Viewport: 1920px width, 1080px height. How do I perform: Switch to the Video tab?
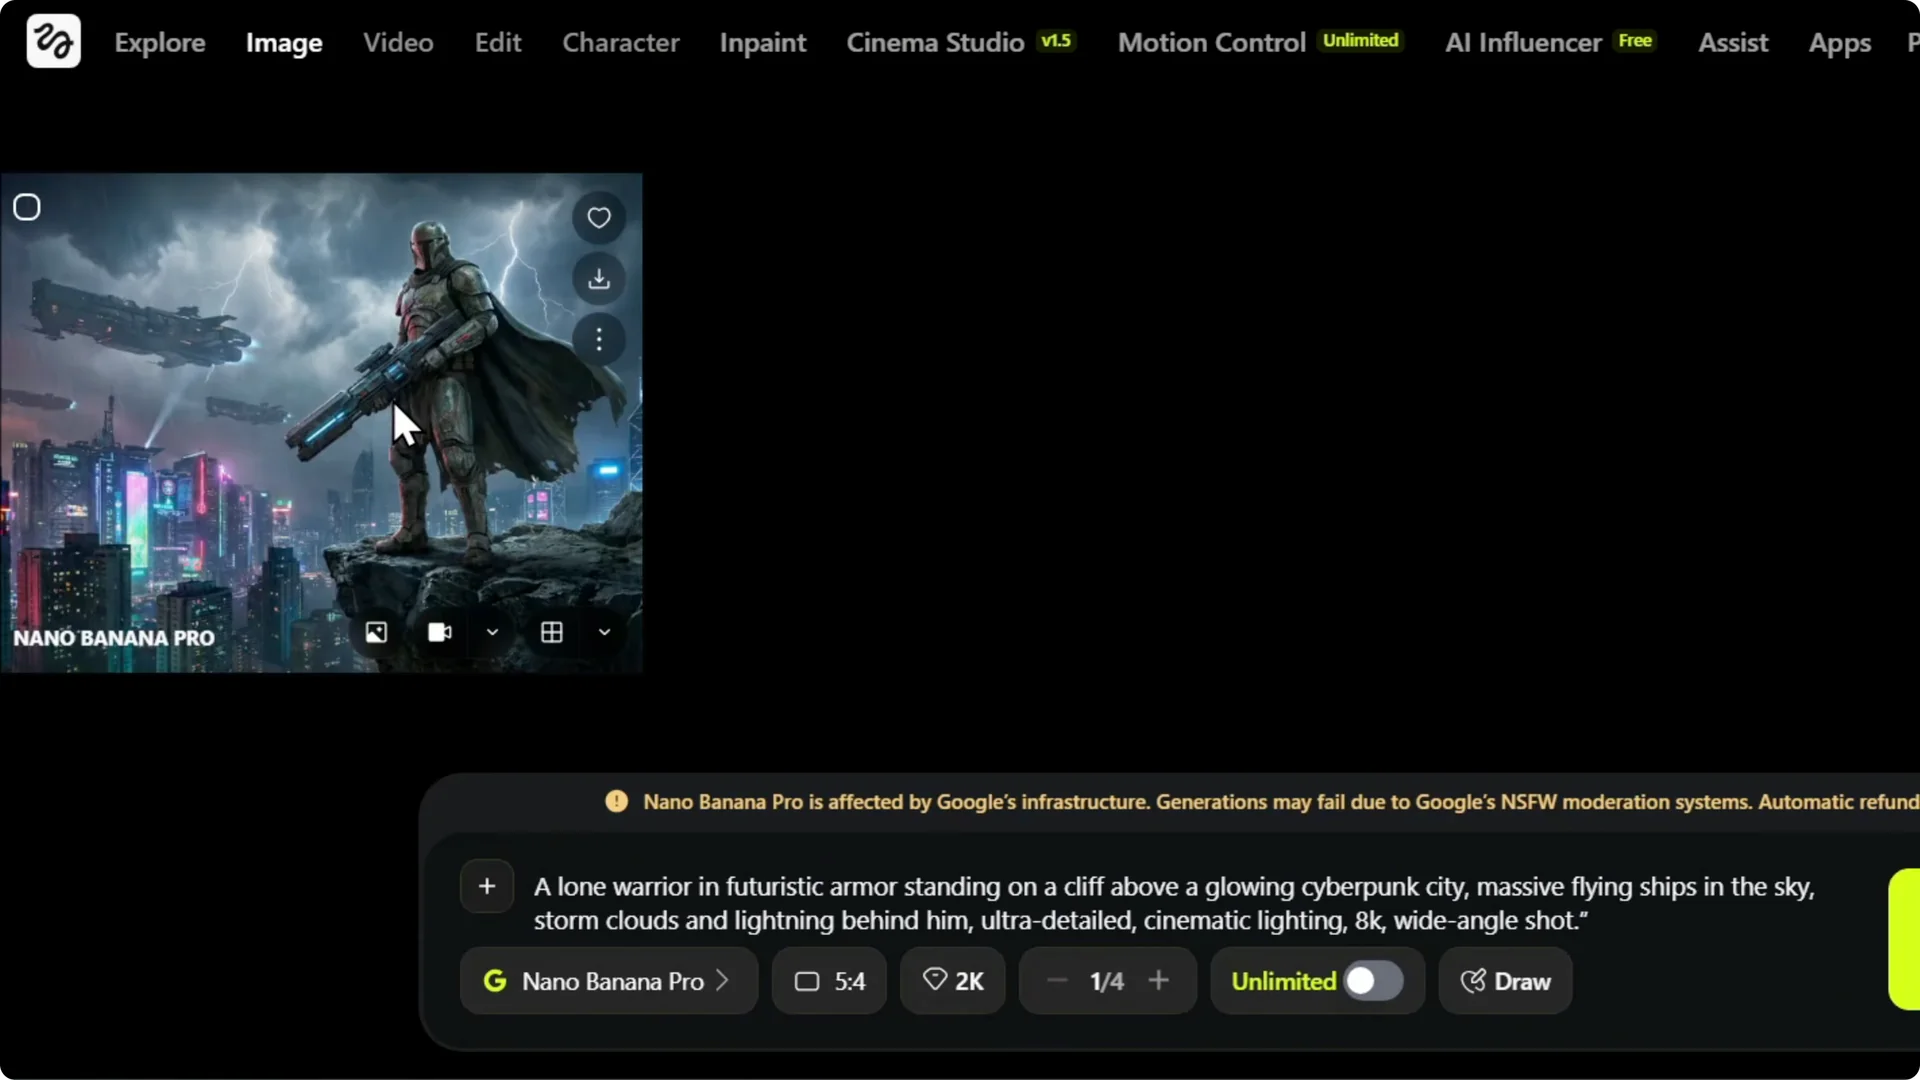click(398, 42)
